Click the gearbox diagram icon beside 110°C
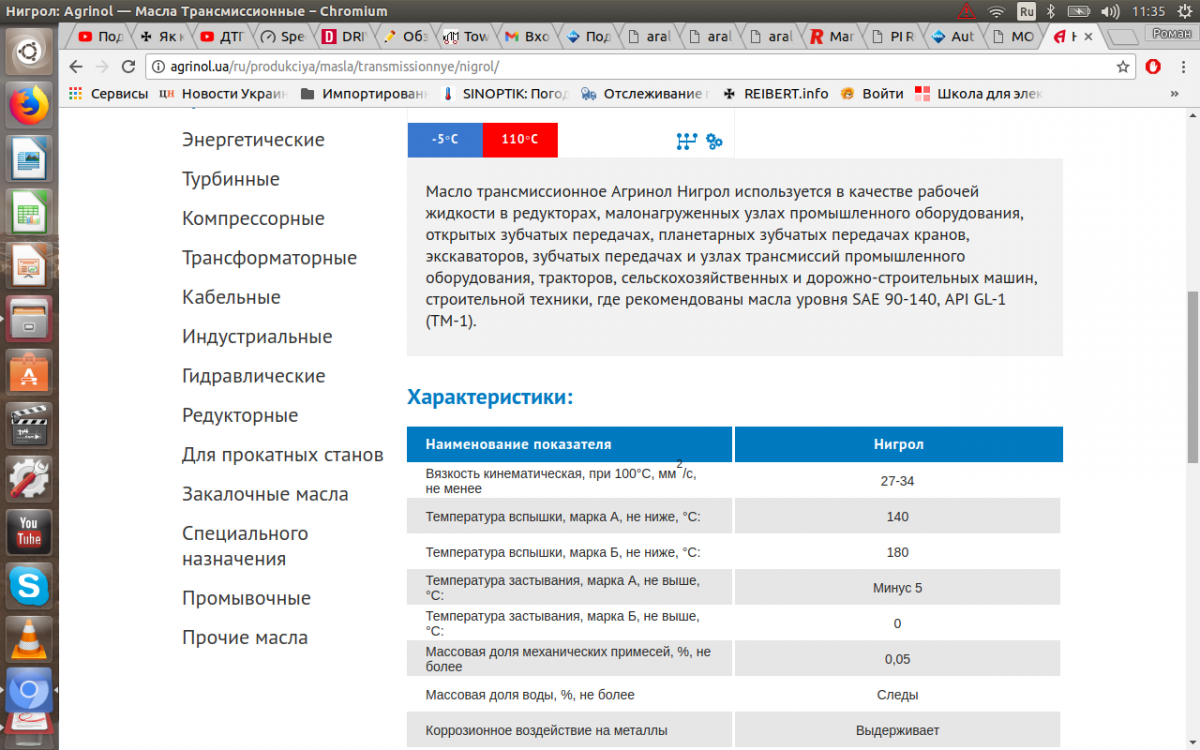 [x=686, y=141]
